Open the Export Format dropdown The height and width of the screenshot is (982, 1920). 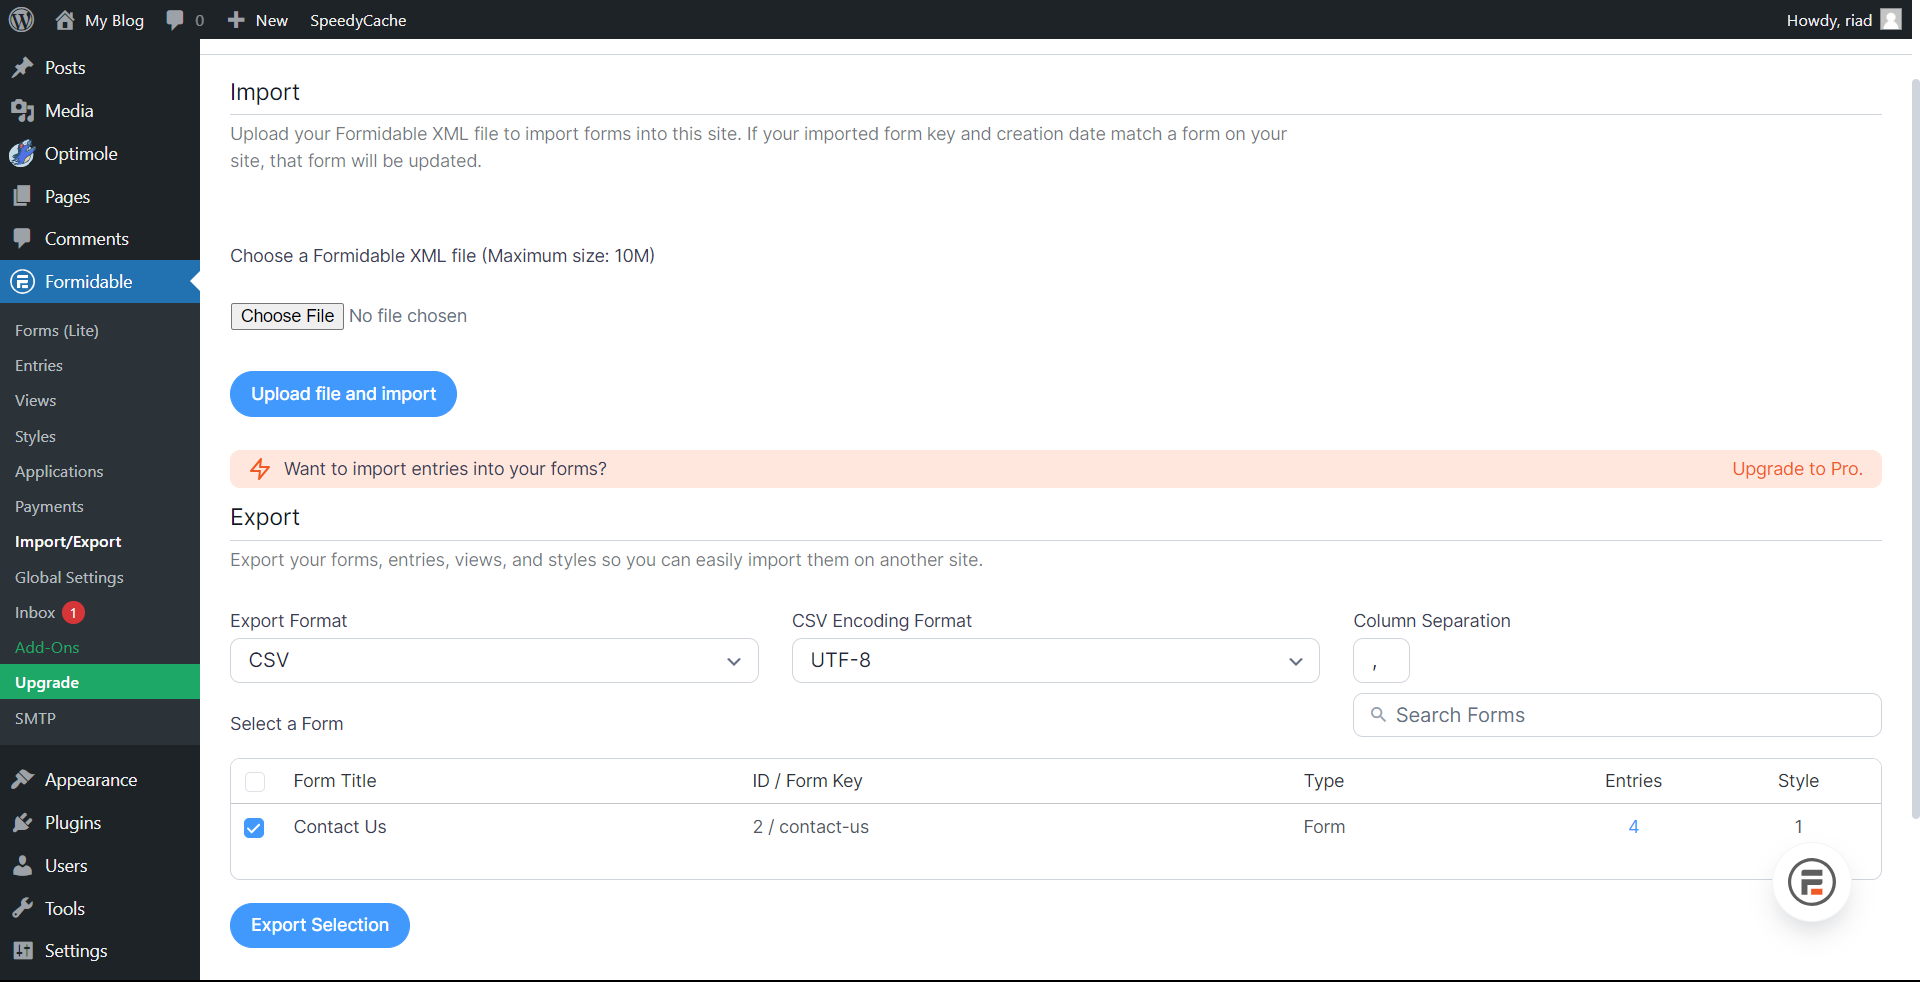click(x=493, y=660)
